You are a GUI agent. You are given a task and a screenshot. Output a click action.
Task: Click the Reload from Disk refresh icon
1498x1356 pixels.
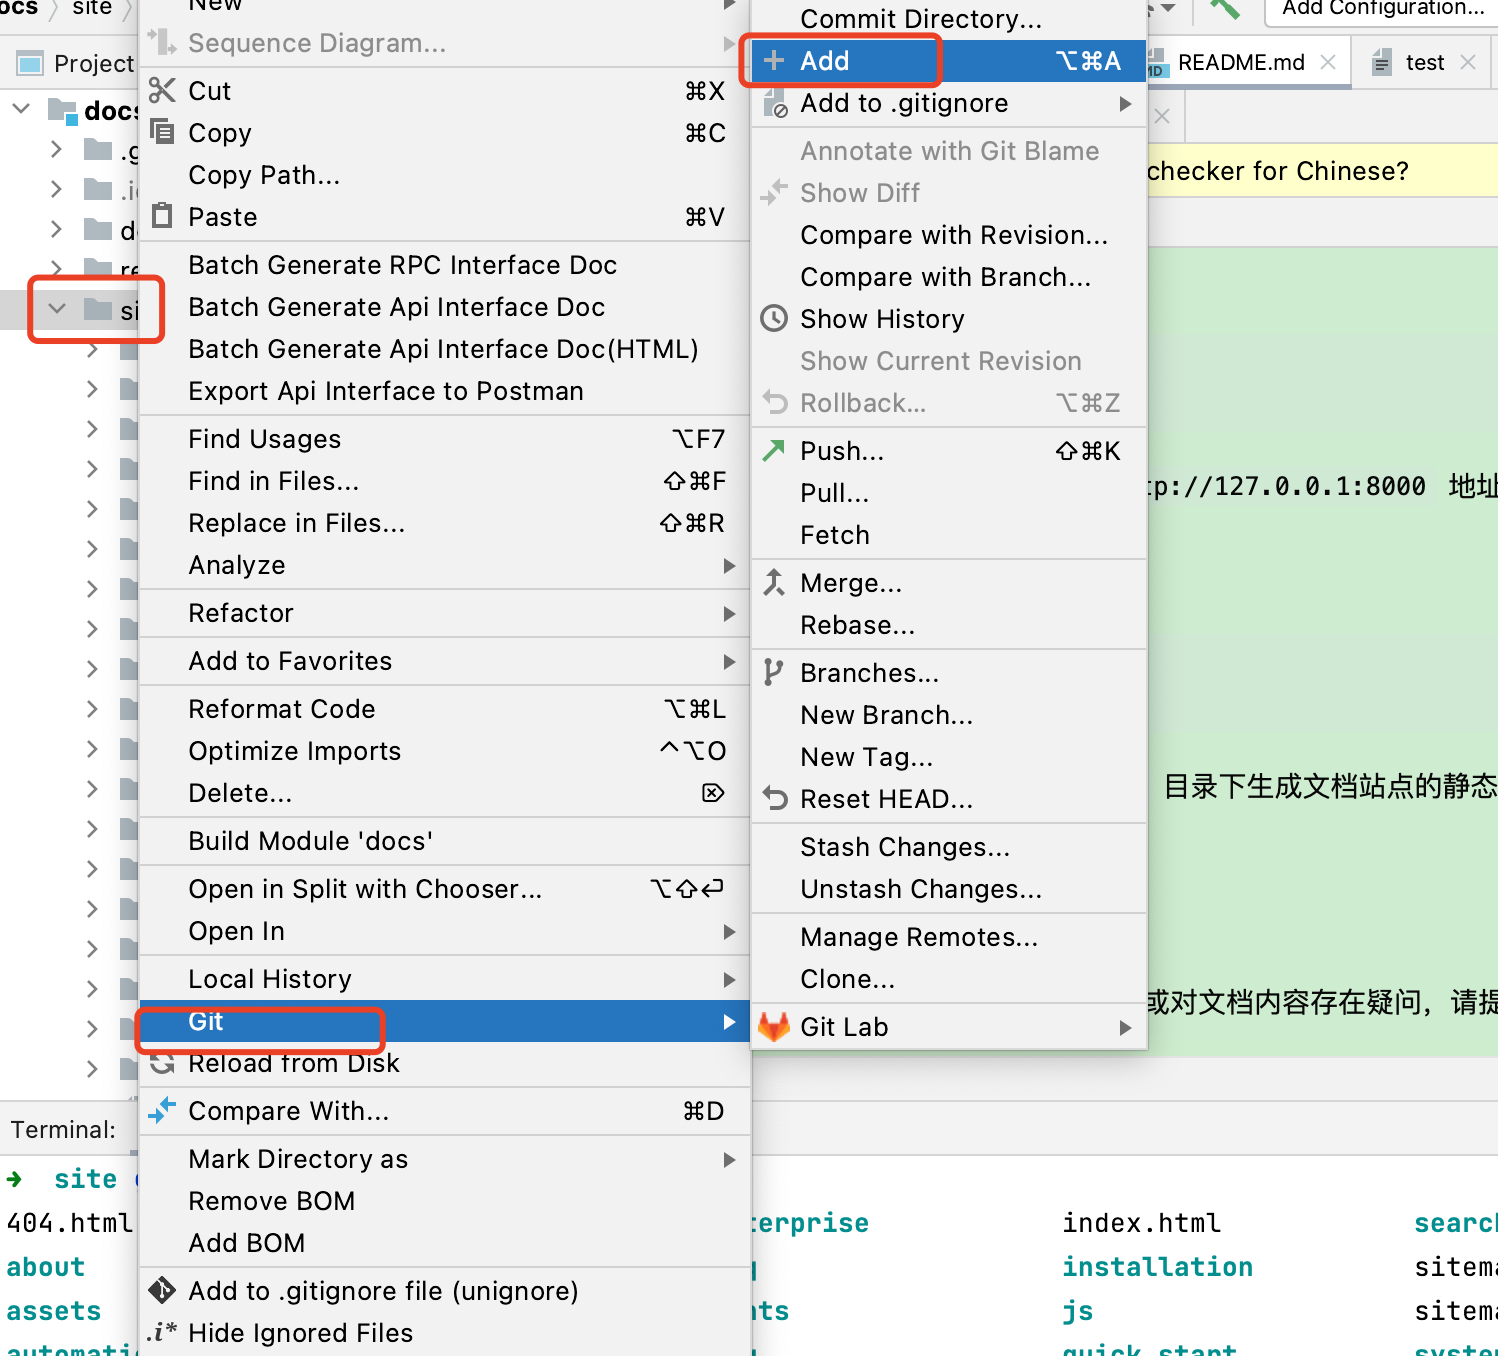pos(161,1063)
